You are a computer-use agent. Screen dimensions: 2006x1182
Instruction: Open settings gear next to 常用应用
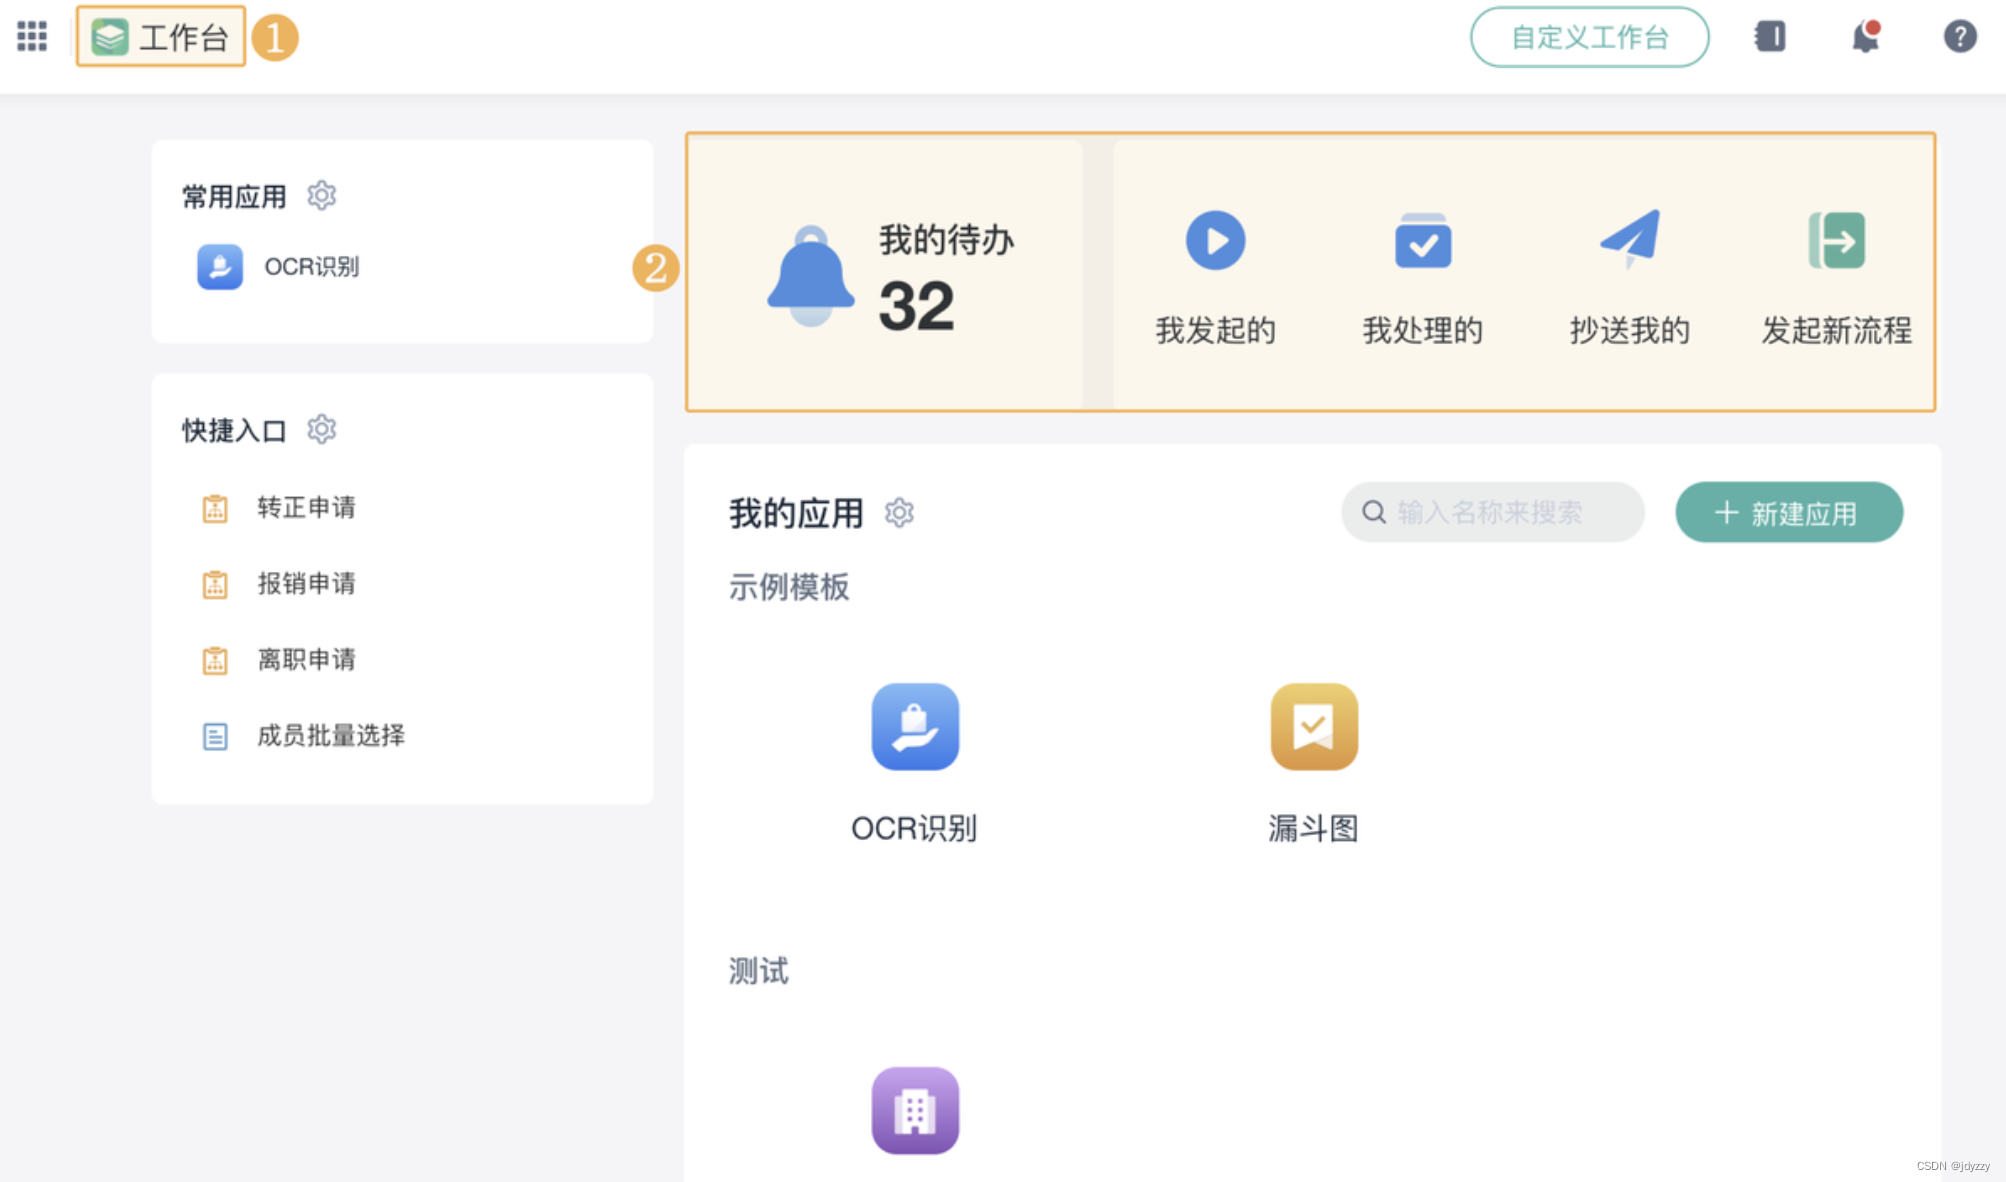tap(321, 195)
